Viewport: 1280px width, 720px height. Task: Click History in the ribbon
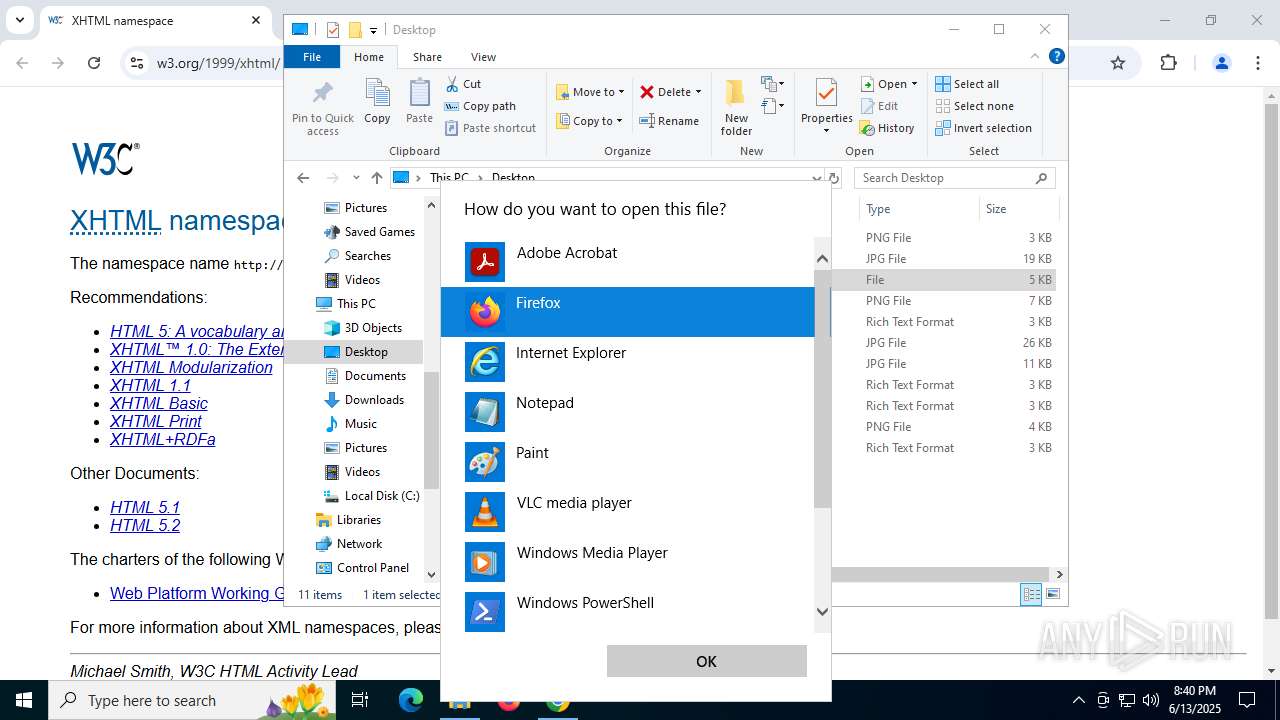(888, 128)
